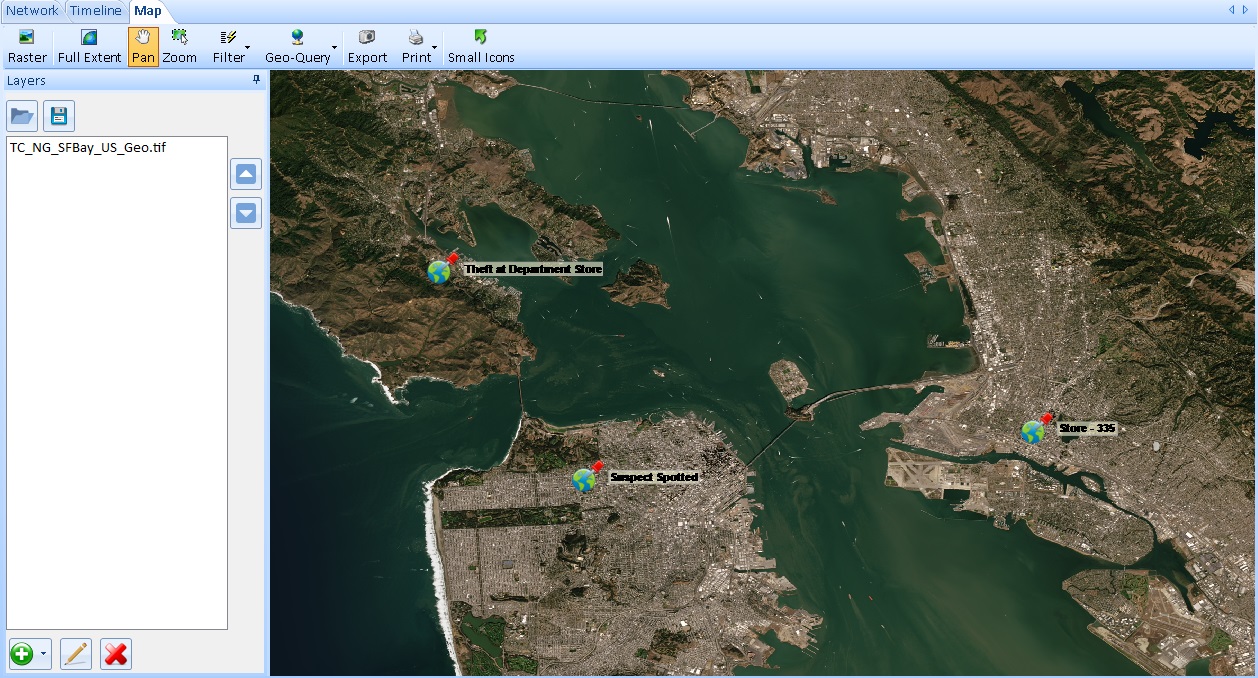Select the Geo-Query tool
The width and height of the screenshot is (1258, 678).
[x=296, y=42]
